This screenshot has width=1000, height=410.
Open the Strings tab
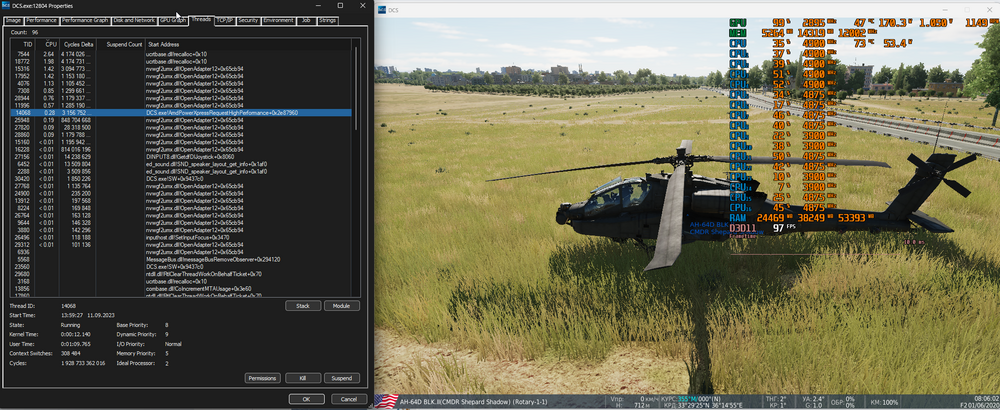(x=327, y=20)
